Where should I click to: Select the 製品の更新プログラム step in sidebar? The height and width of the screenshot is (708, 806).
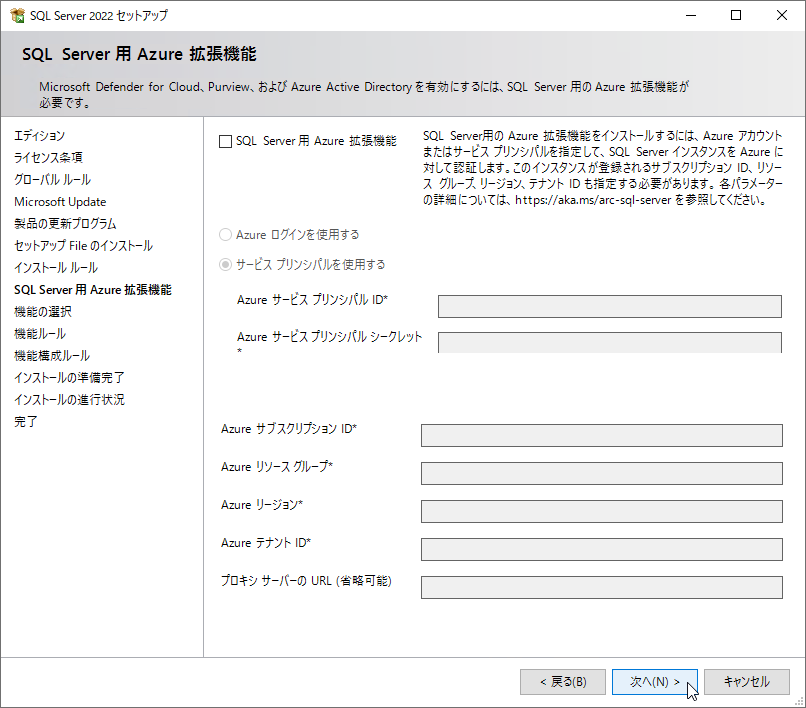click(65, 224)
